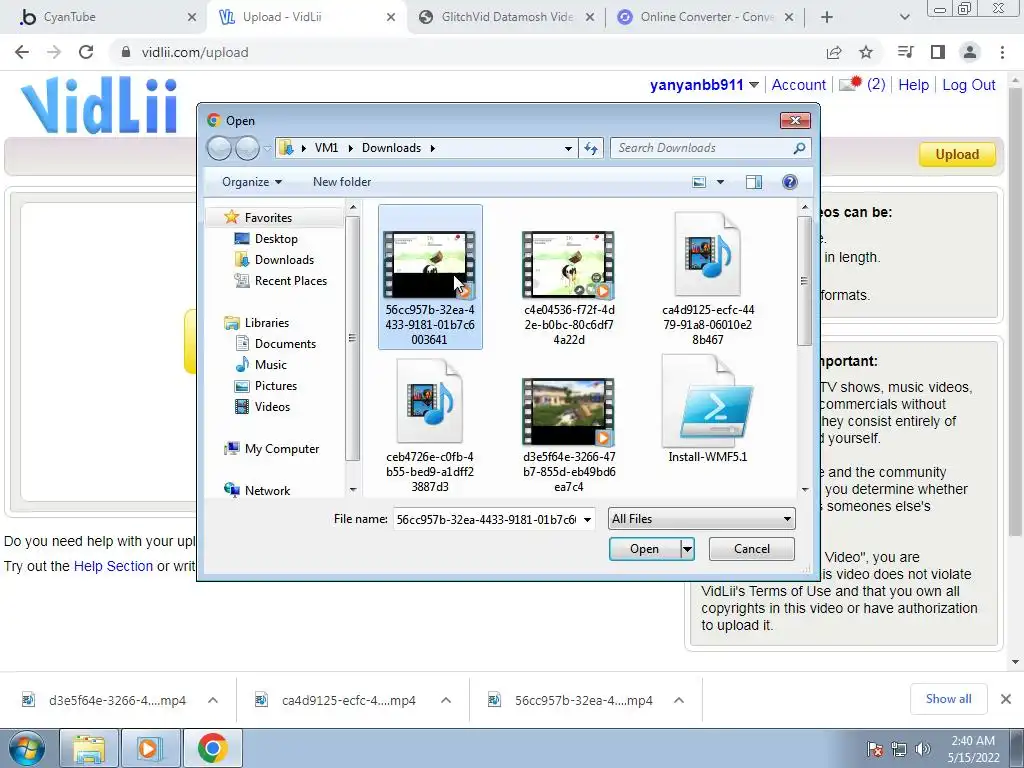1024x768 pixels.
Task: Click the Downloads breadcrumb segment
Action: click(391, 148)
